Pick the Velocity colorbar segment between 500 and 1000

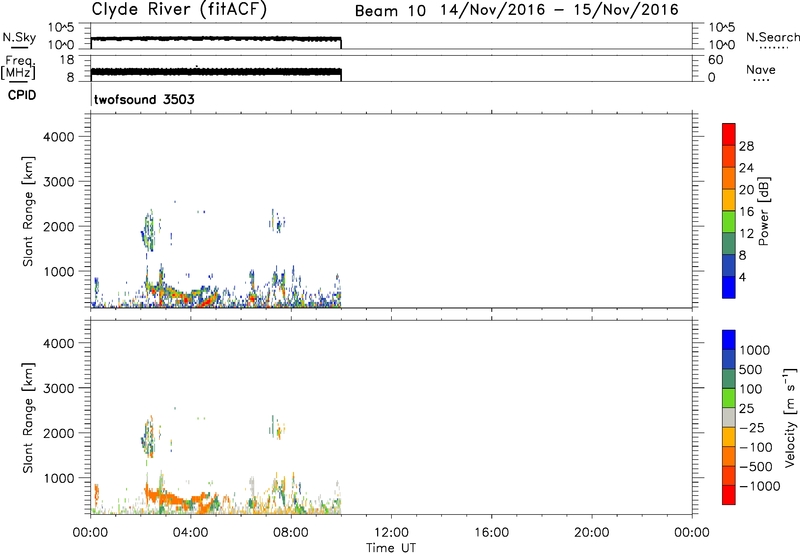[x=729, y=359]
